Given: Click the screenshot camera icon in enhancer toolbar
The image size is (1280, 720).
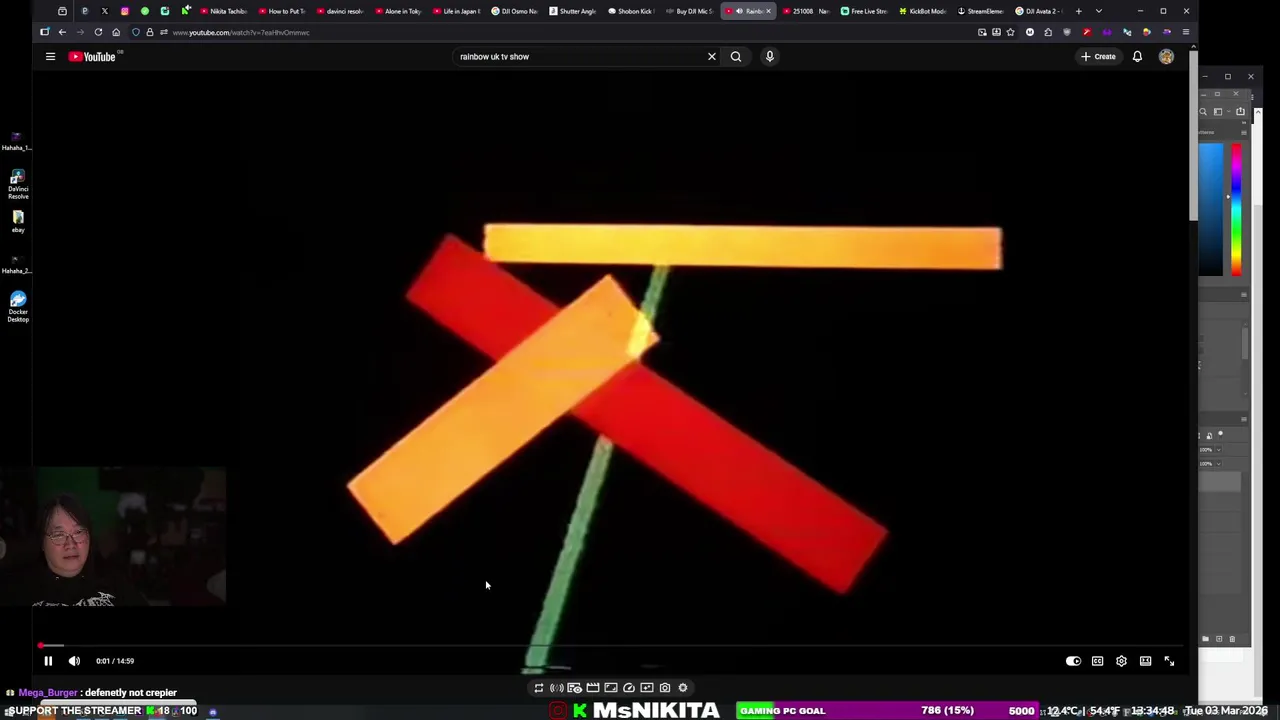Looking at the screenshot, I should (x=665, y=688).
